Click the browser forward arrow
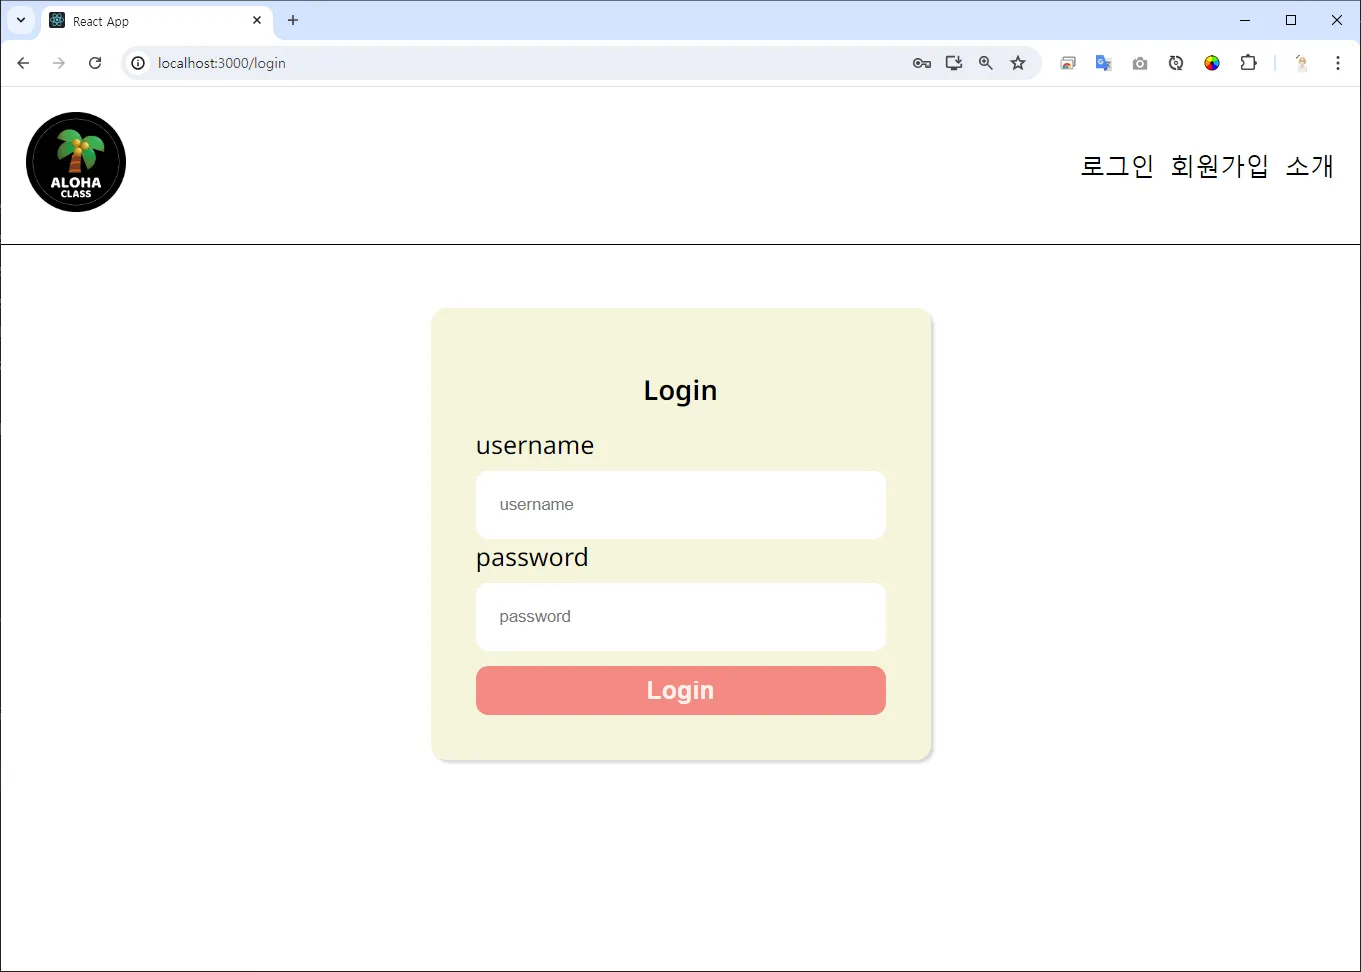Screen dimensions: 1361x972 point(59,63)
